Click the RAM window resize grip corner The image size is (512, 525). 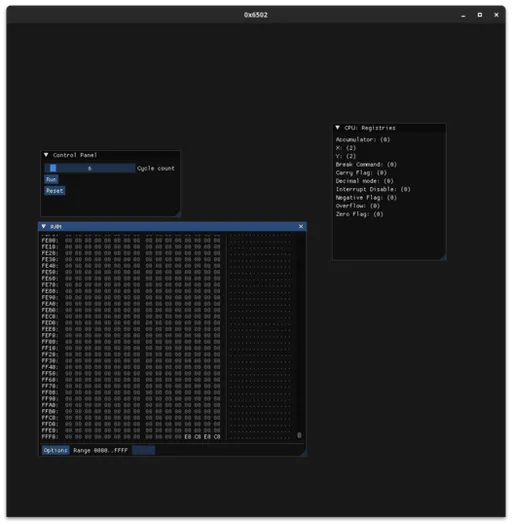click(303, 453)
